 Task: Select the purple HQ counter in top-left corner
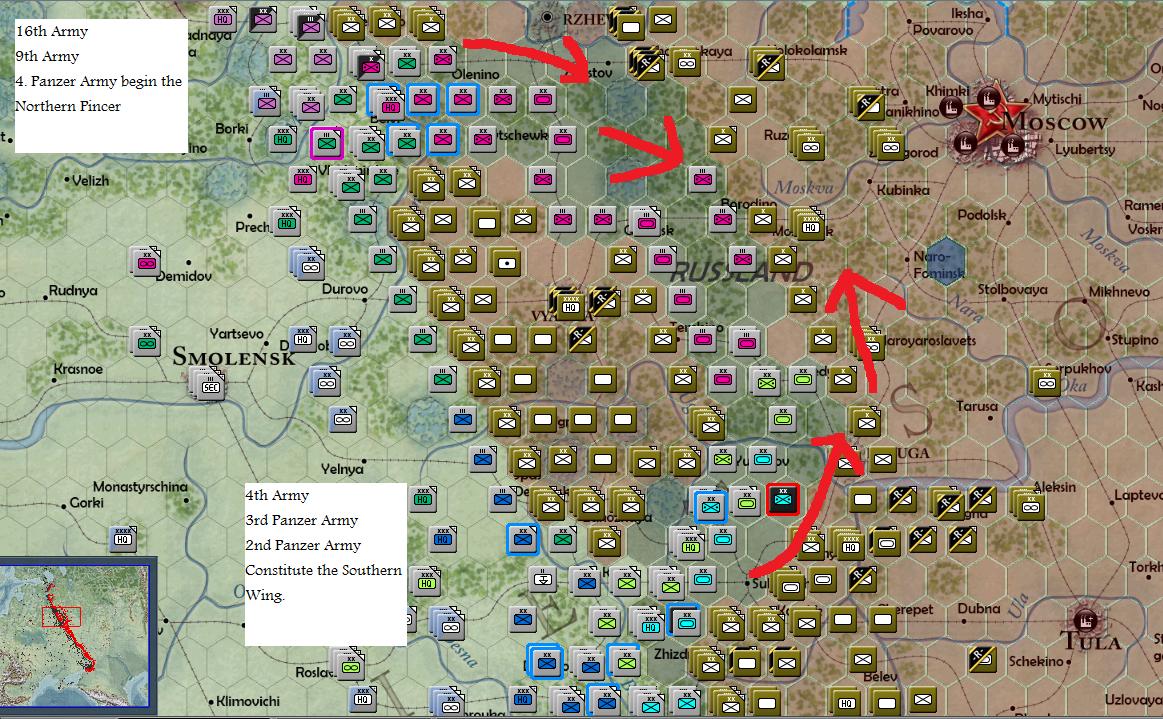[x=223, y=19]
